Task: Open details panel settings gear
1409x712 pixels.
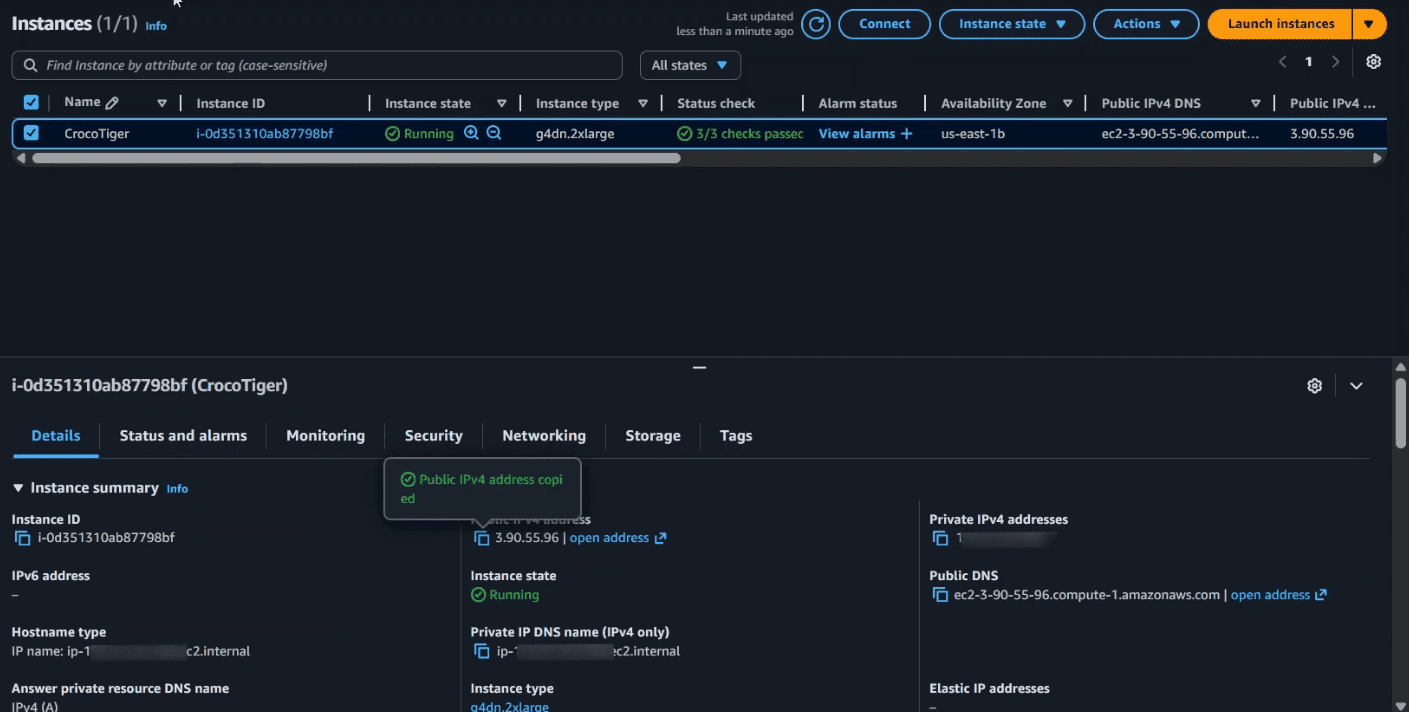Action: (1314, 385)
